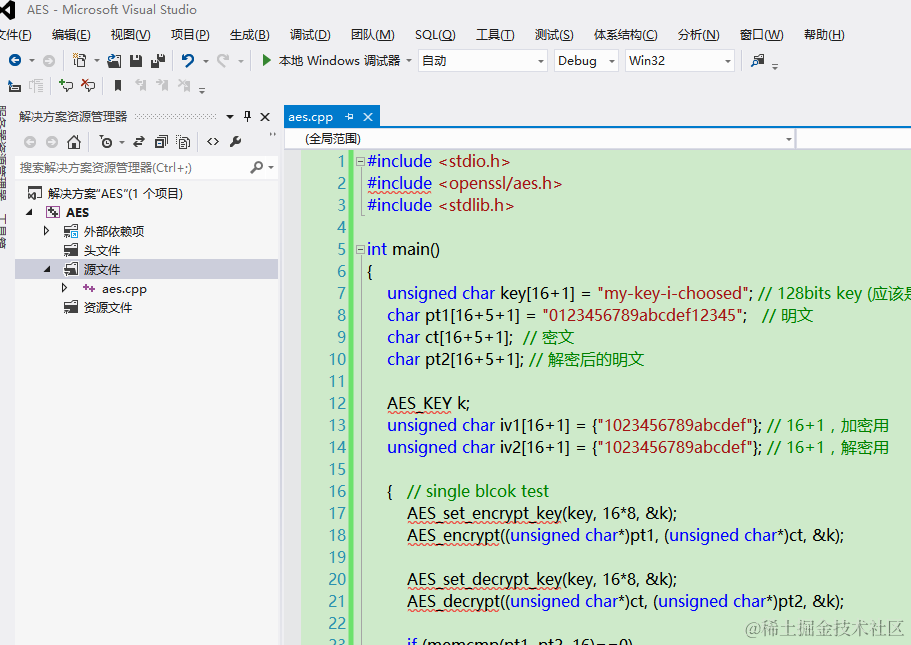Open the 项目(P) menu
The width and height of the screenshot is (911, 645).
(x=190, y=35)
